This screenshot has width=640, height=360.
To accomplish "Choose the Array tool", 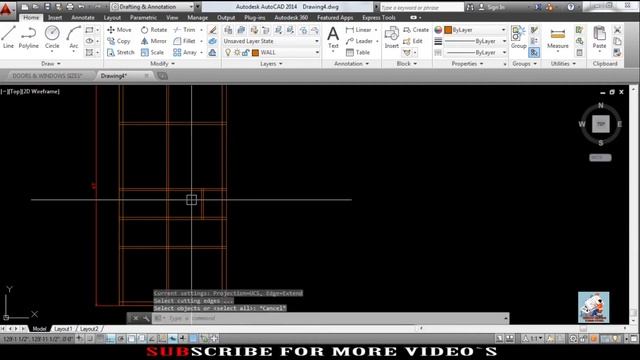I will click(185, 53).
